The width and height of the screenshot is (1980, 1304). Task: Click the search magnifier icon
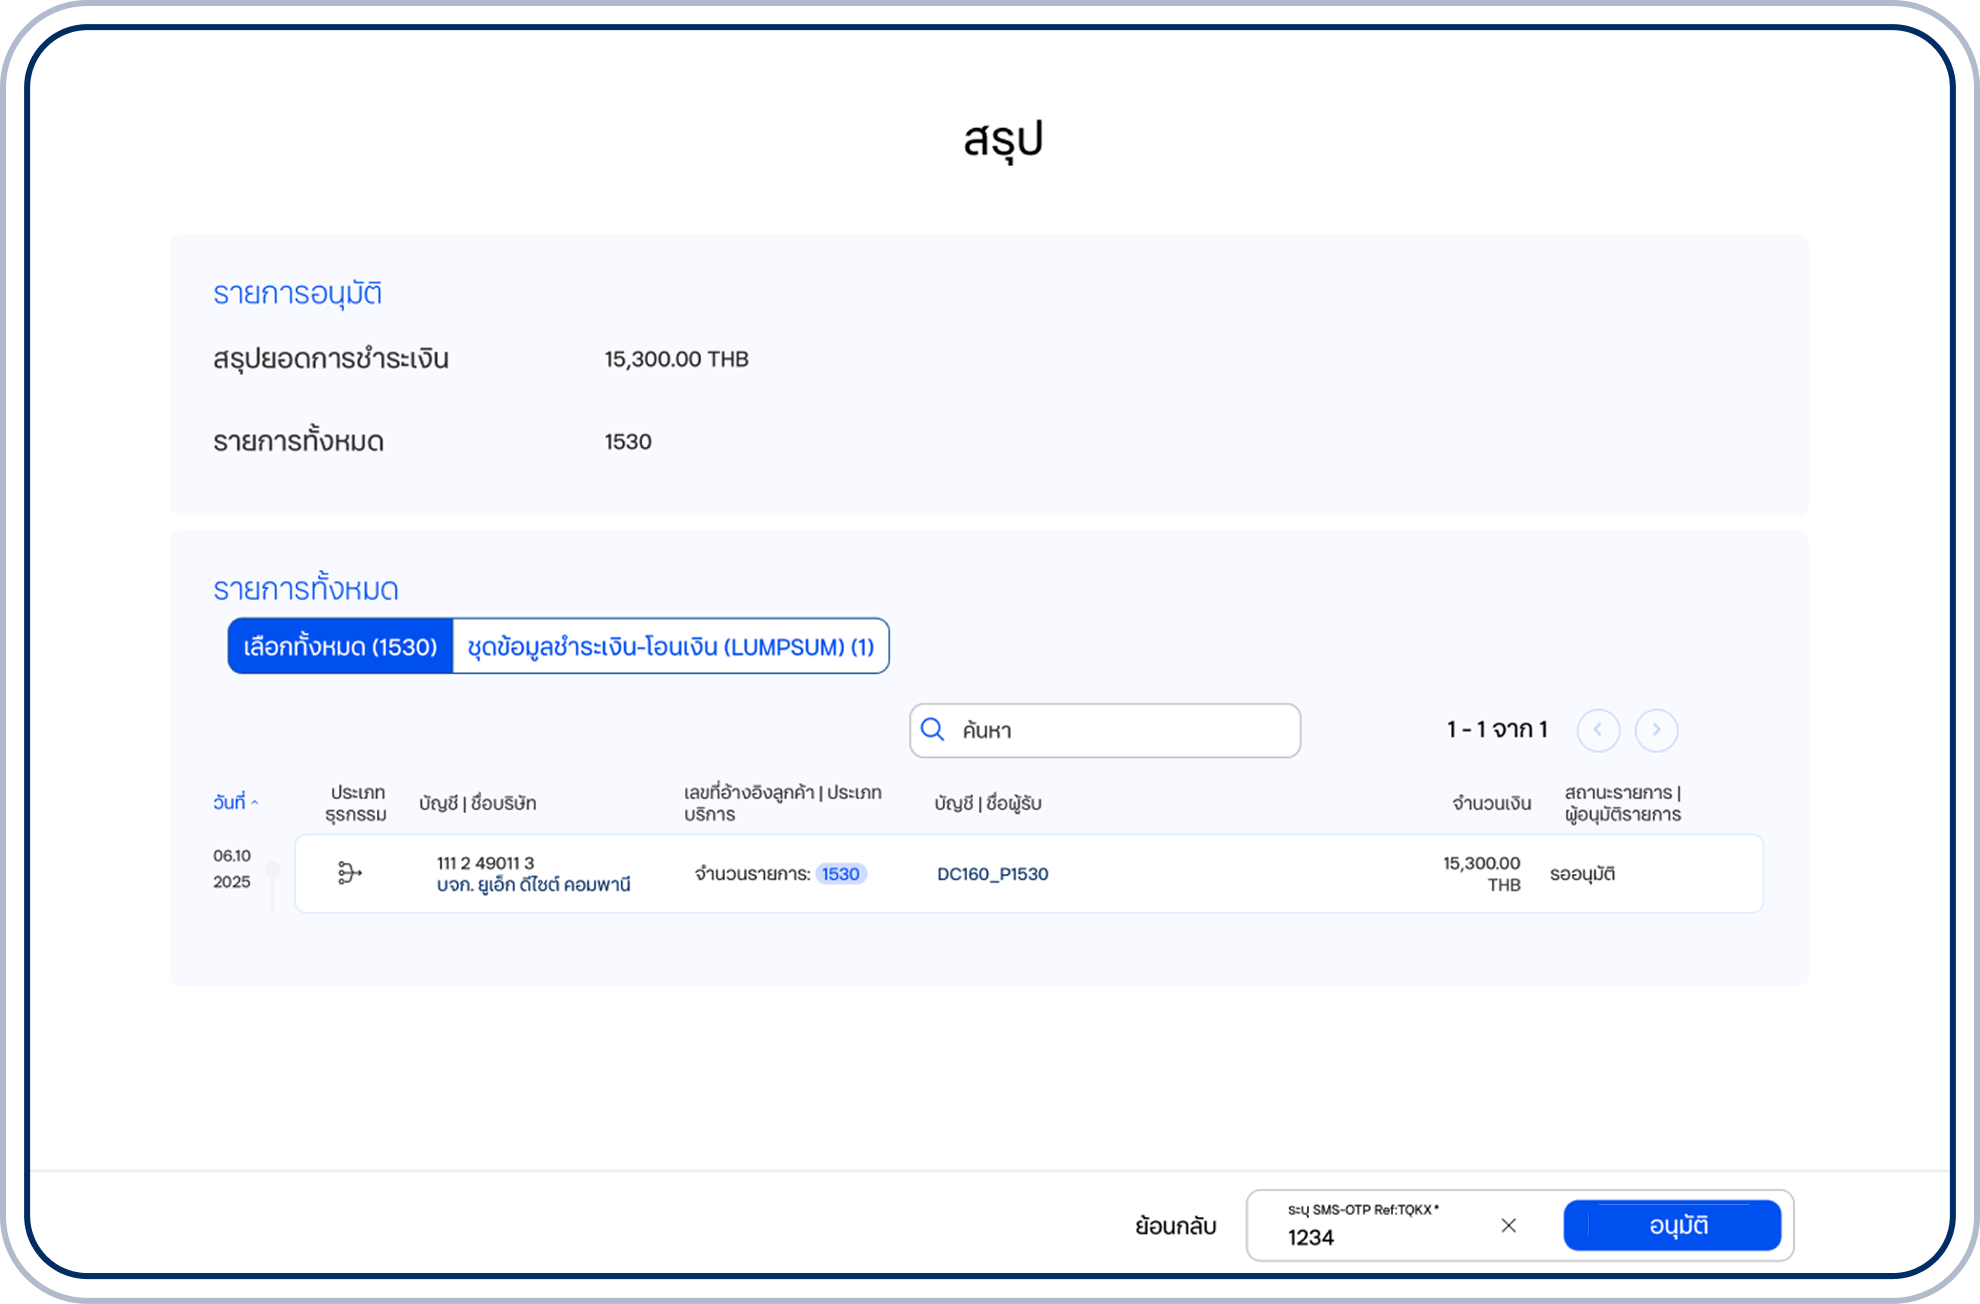pos(932,730)
